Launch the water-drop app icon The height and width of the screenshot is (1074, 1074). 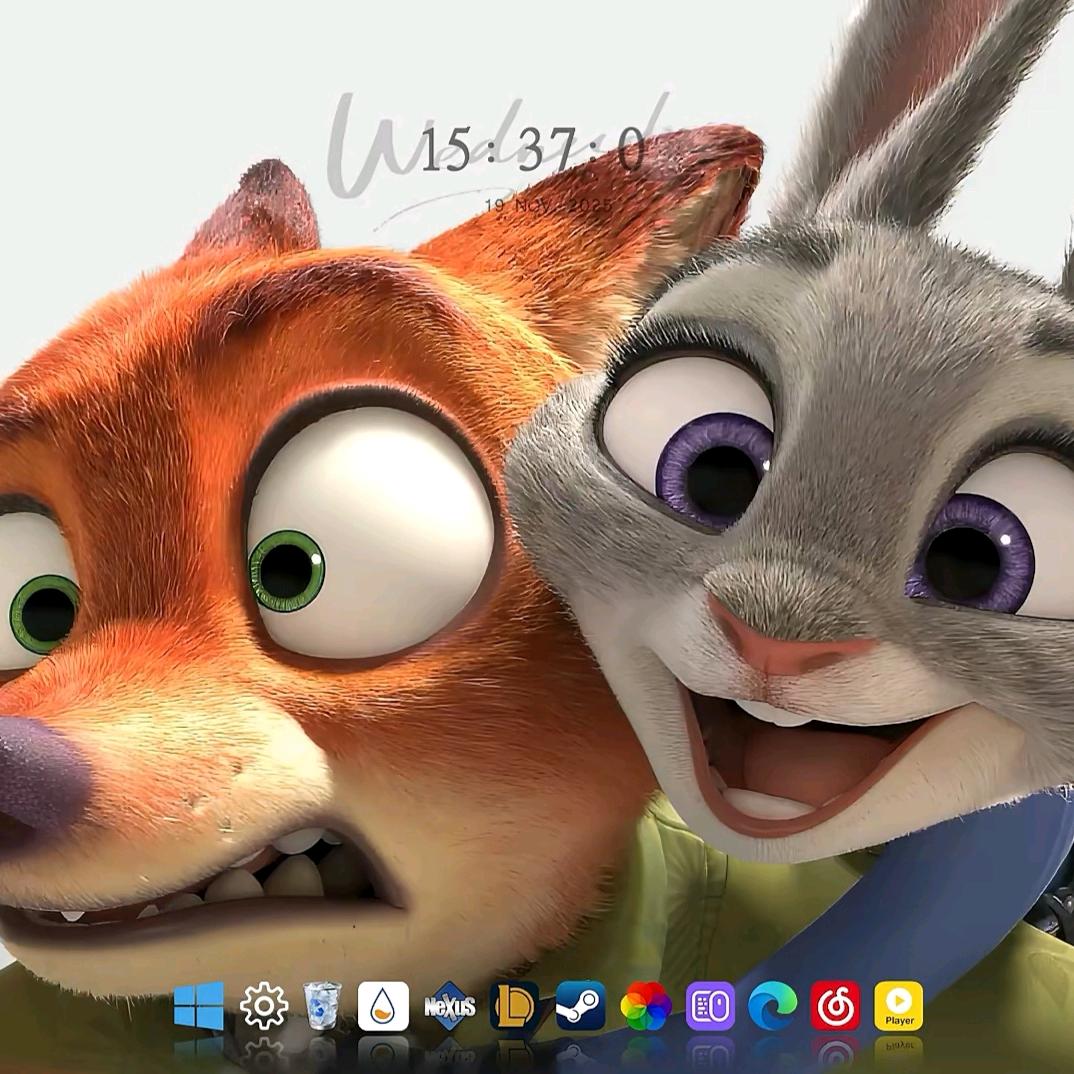(384, 1006)
